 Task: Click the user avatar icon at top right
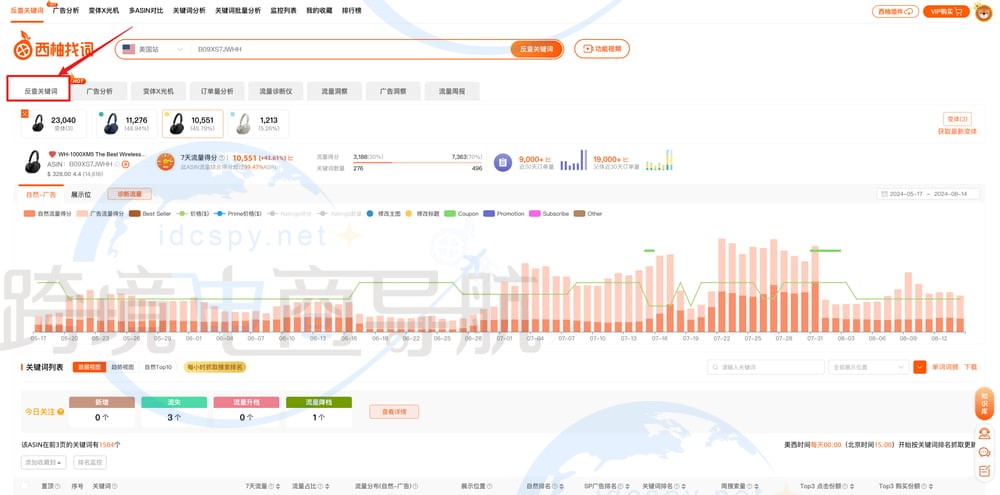(984, 12)
